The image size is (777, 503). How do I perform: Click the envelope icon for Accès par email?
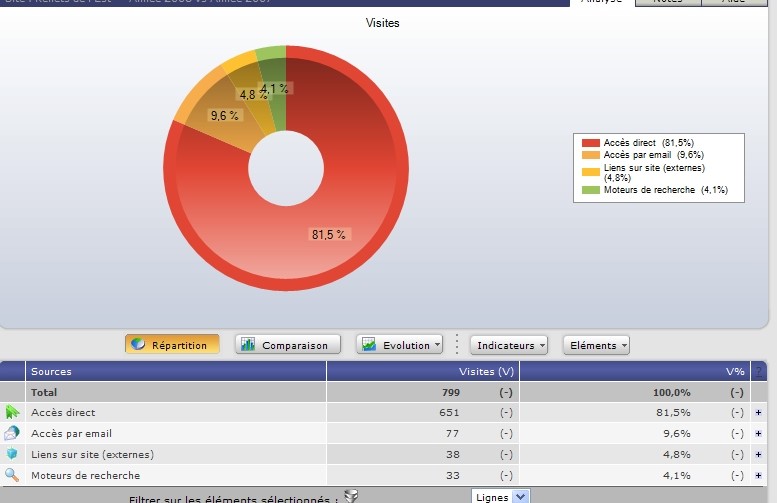coord(12,434)
